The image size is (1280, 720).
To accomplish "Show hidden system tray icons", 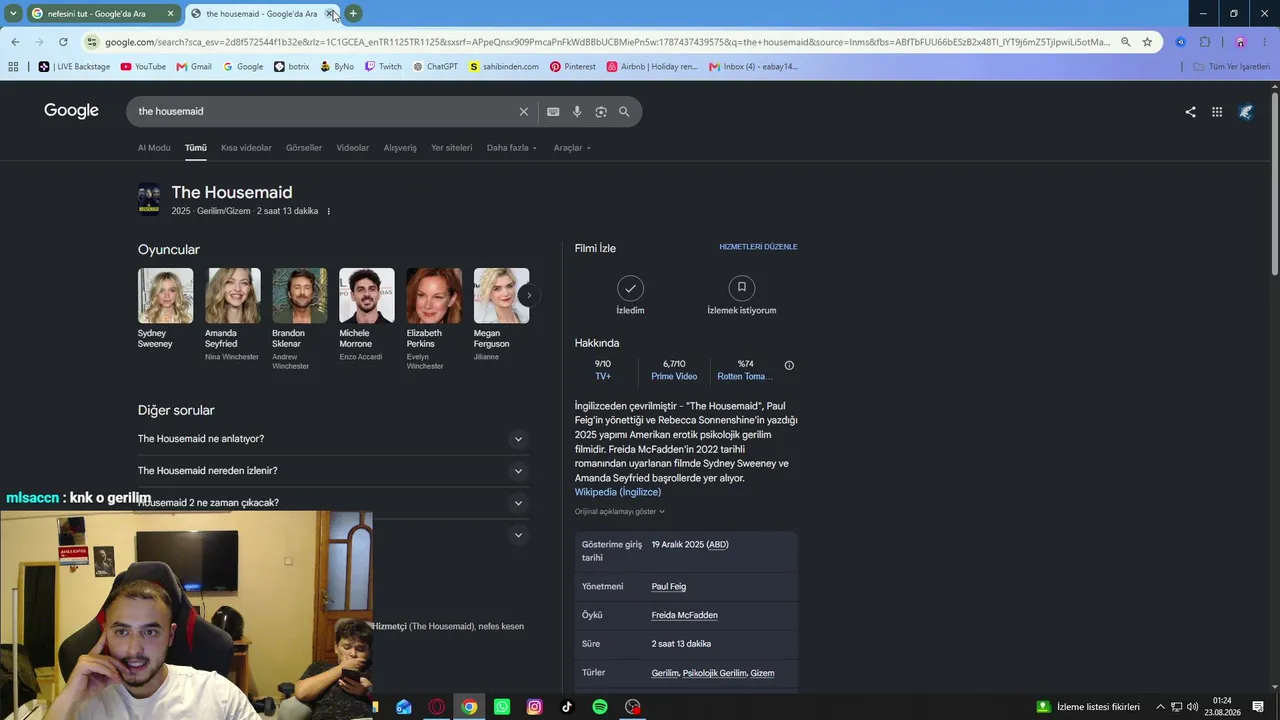I will (1160, 707).
